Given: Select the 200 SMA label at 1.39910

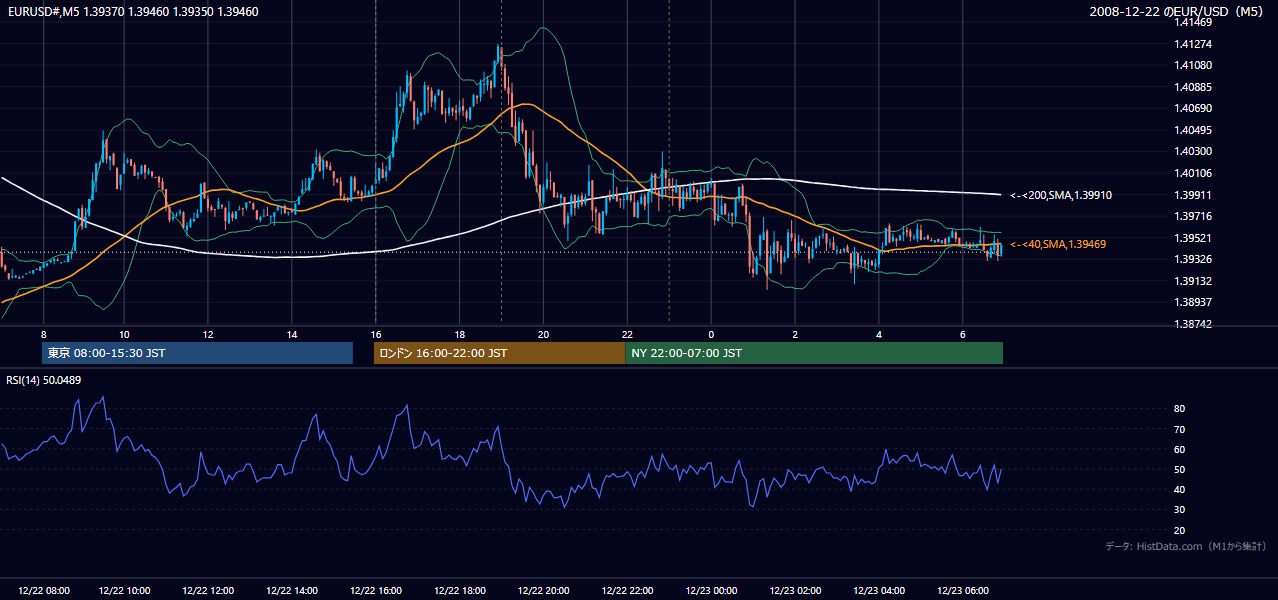Looking at the screenshot, I should click(1061, 195).
